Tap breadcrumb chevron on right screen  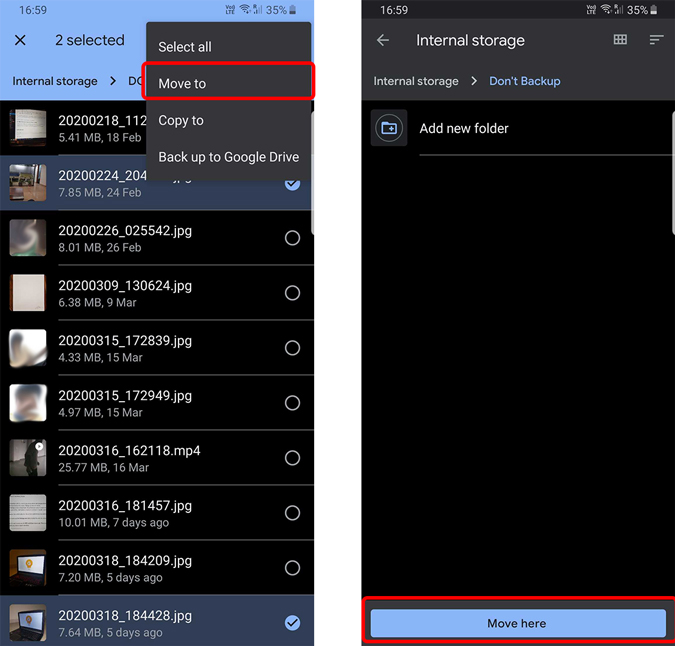(x=474, y=81)
